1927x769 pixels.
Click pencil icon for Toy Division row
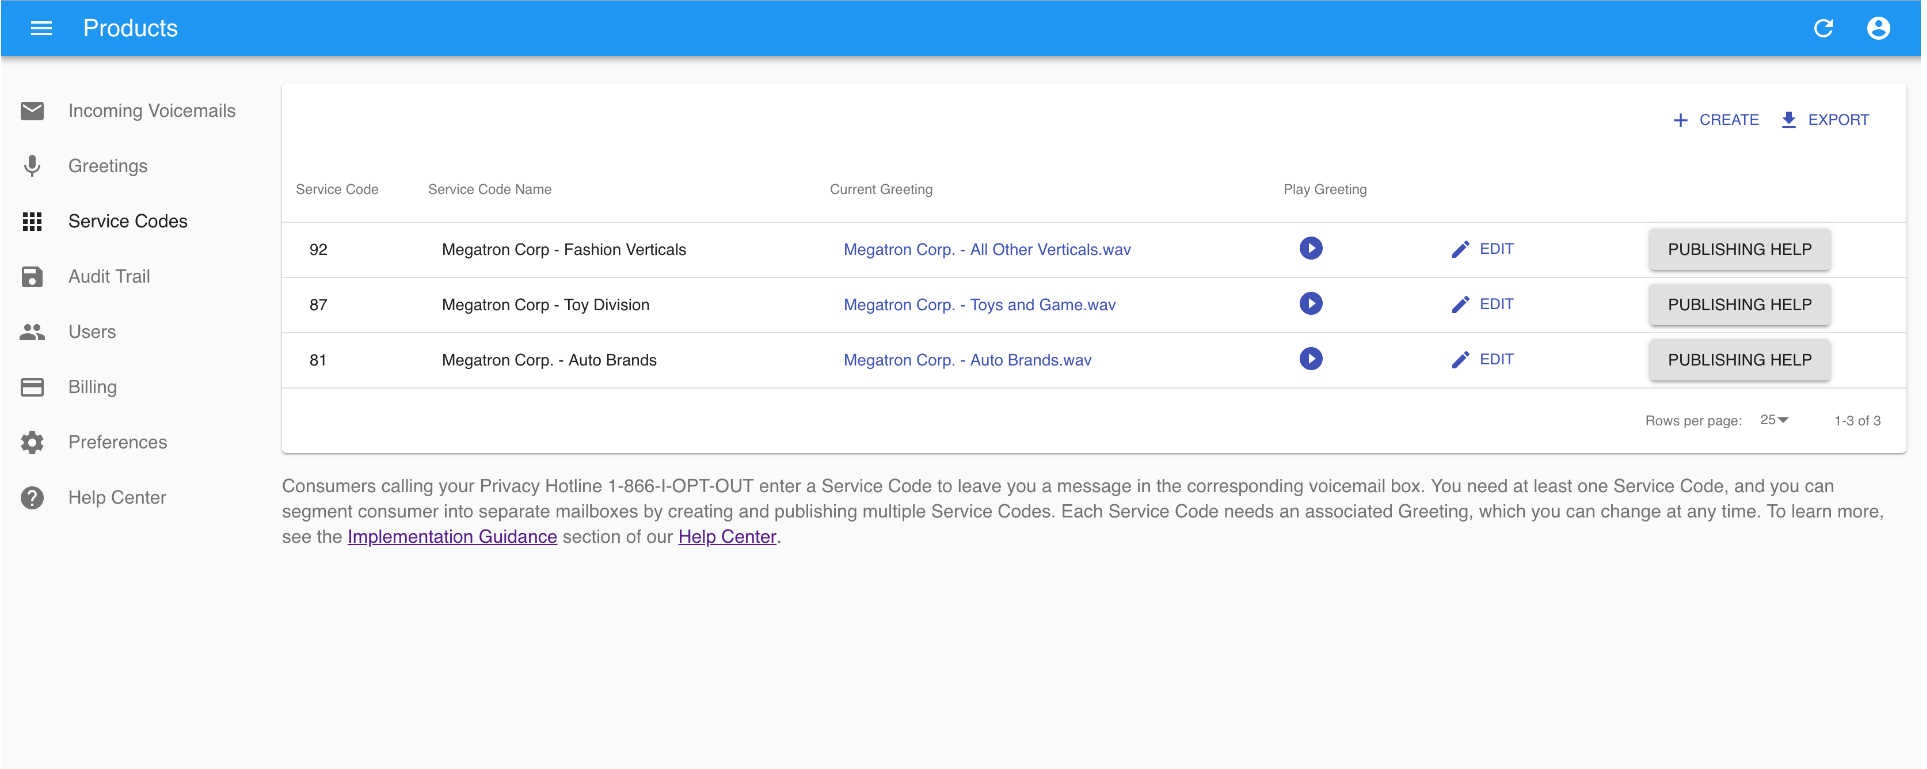1460,304
